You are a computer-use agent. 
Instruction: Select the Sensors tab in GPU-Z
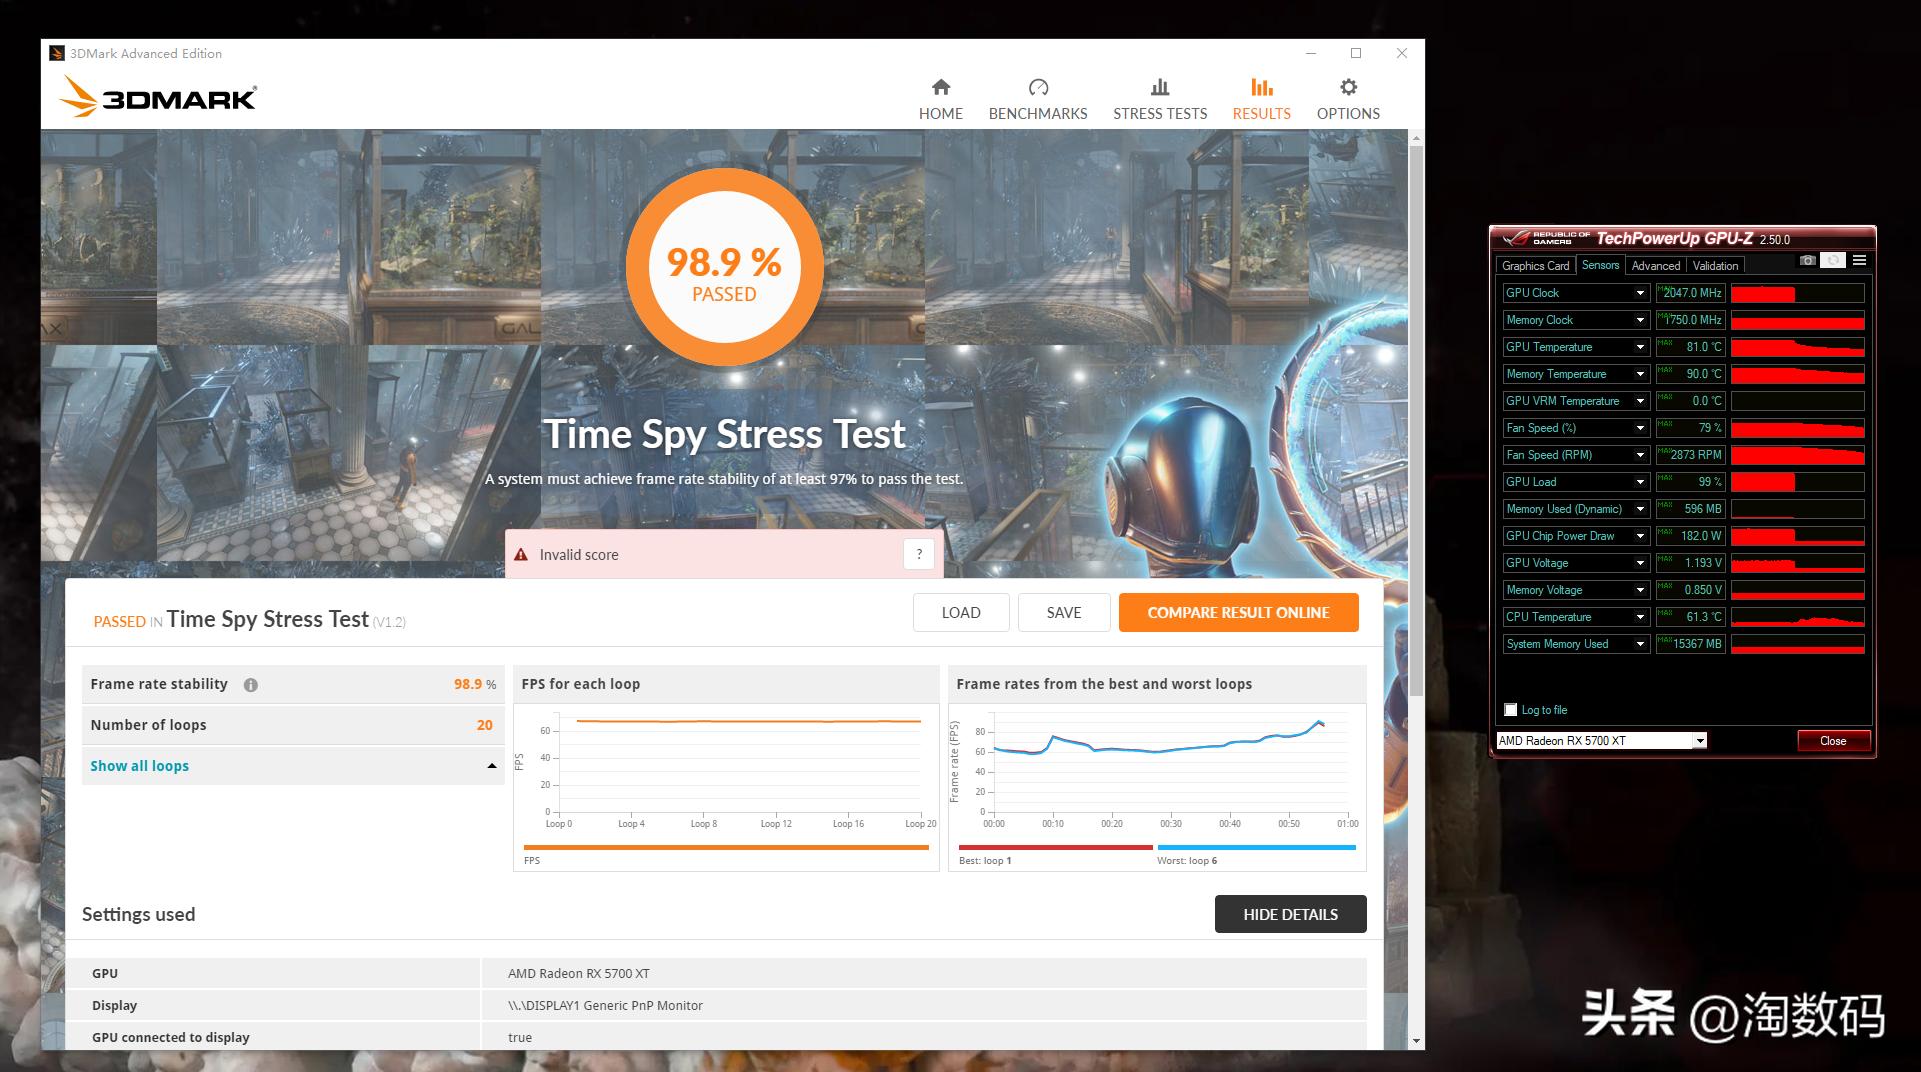[x=1600, y=265]
